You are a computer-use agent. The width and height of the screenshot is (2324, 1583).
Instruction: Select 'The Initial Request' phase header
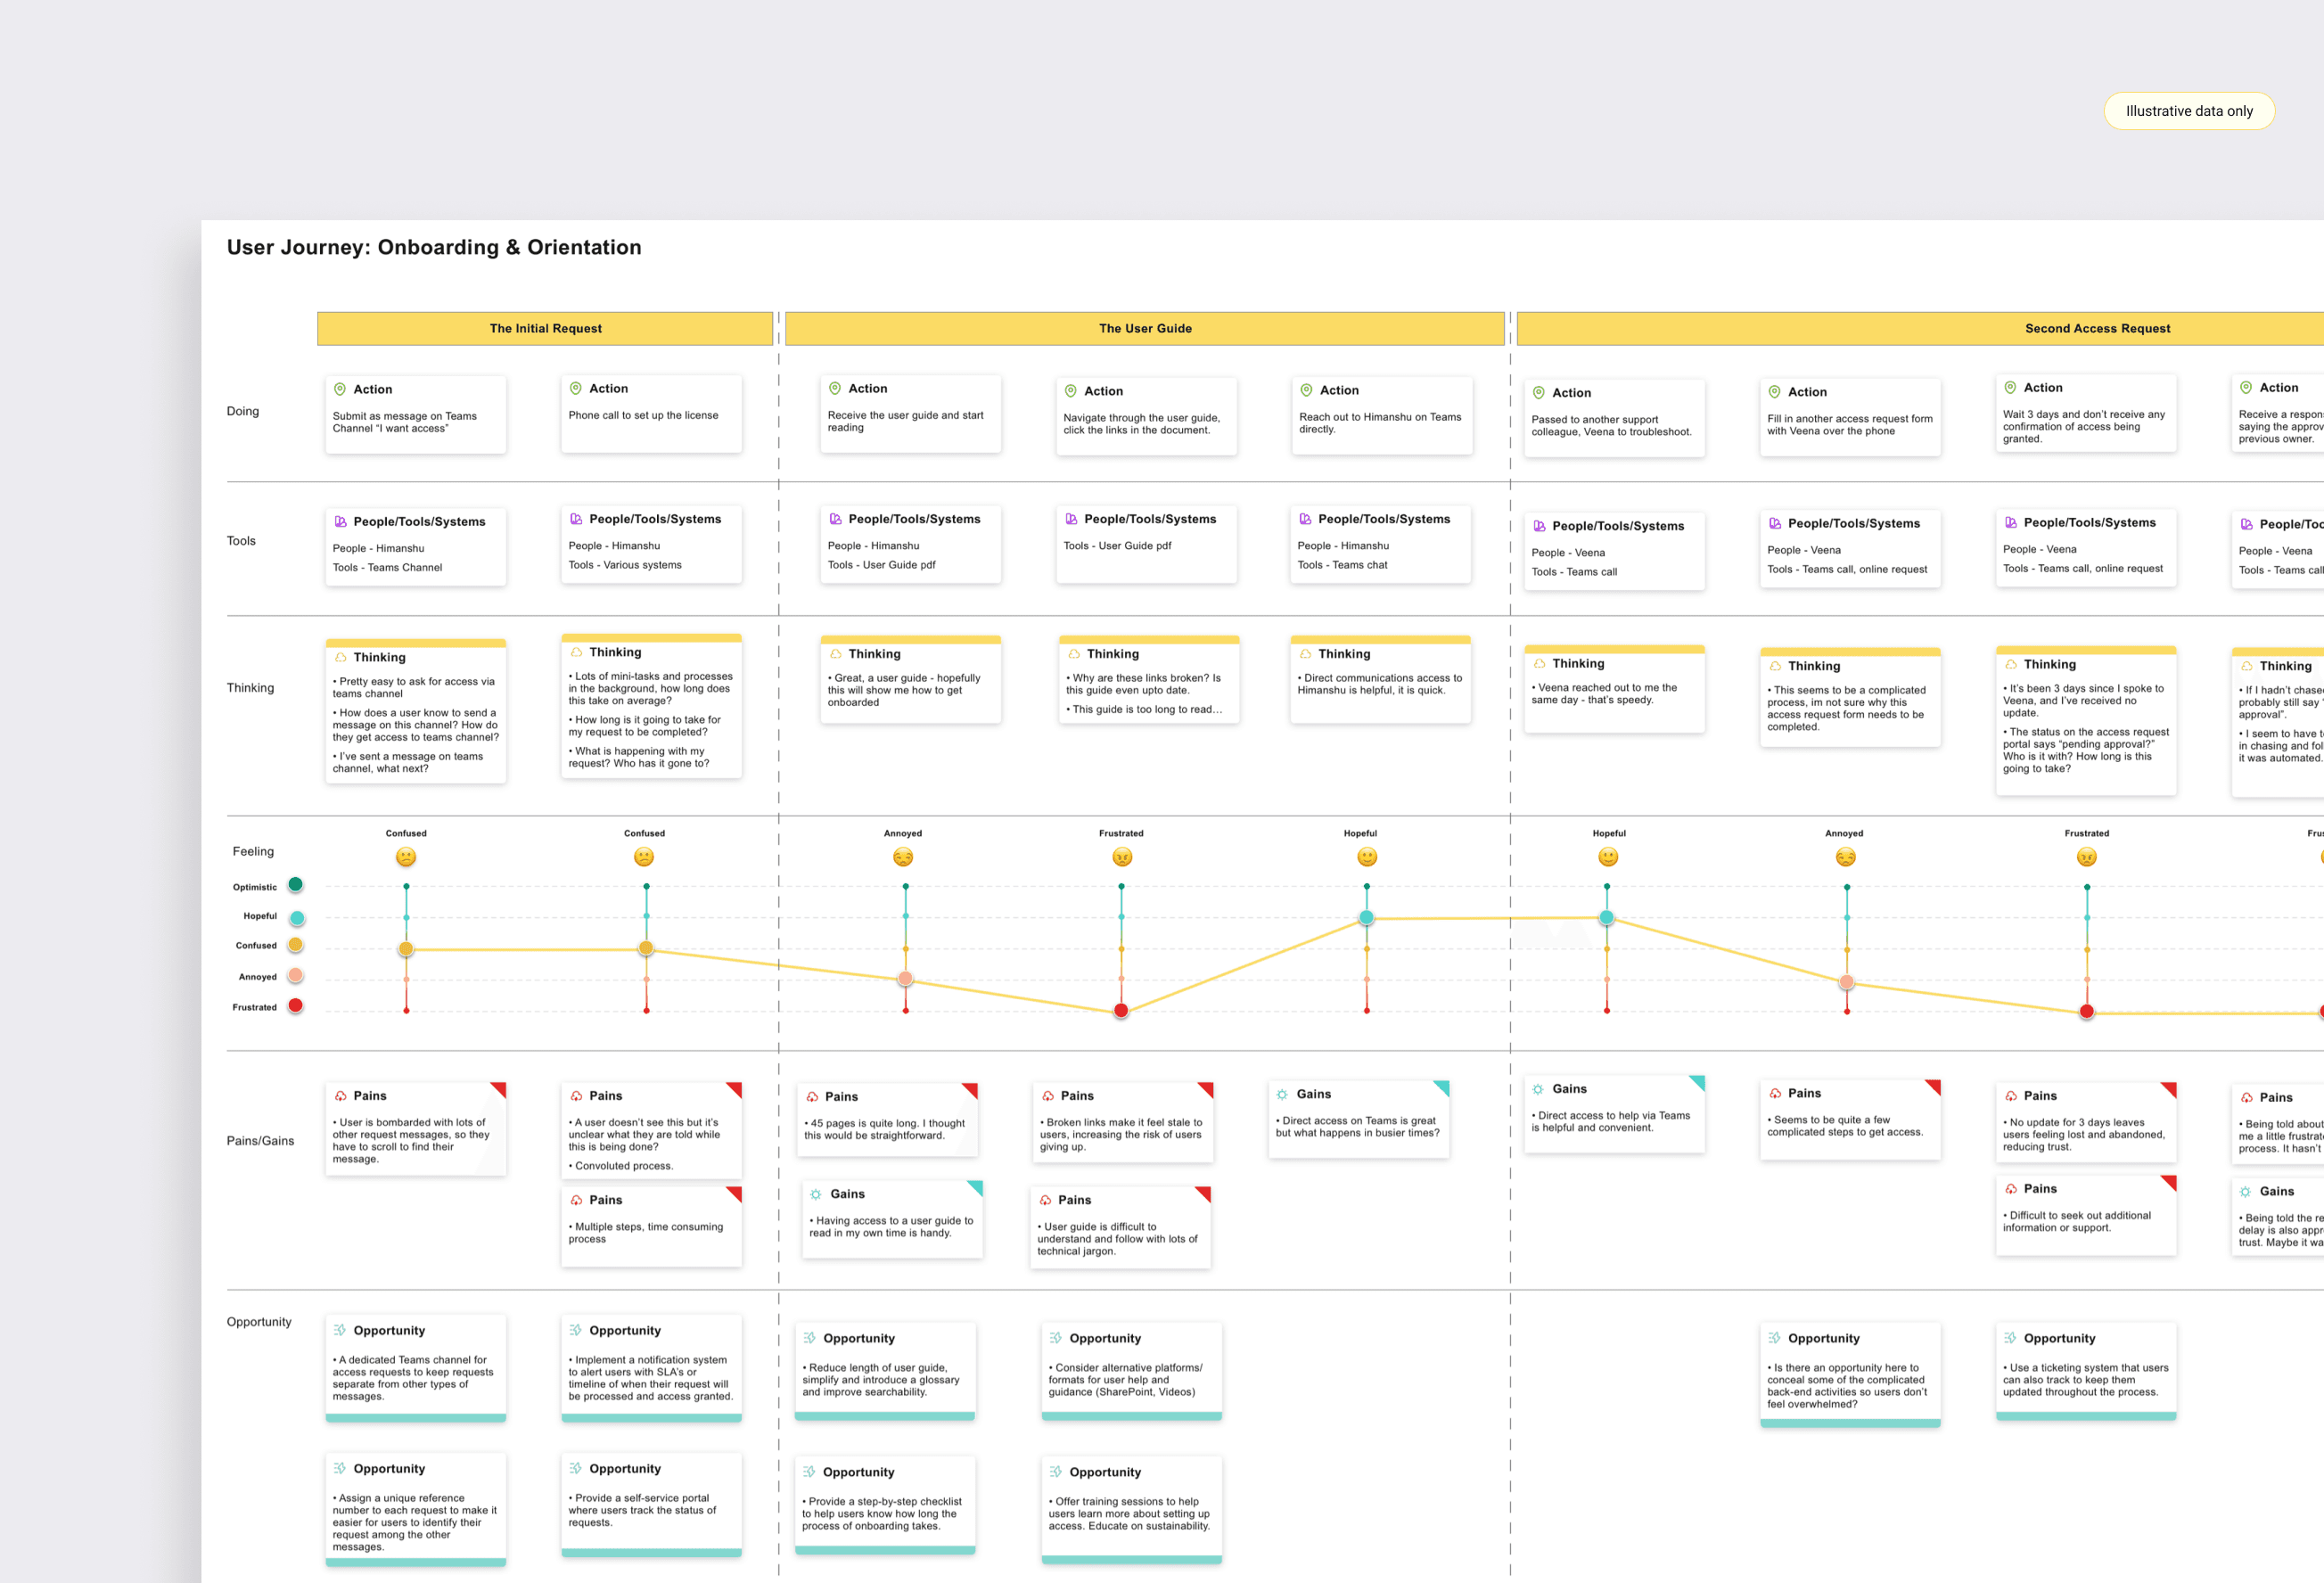545,328
